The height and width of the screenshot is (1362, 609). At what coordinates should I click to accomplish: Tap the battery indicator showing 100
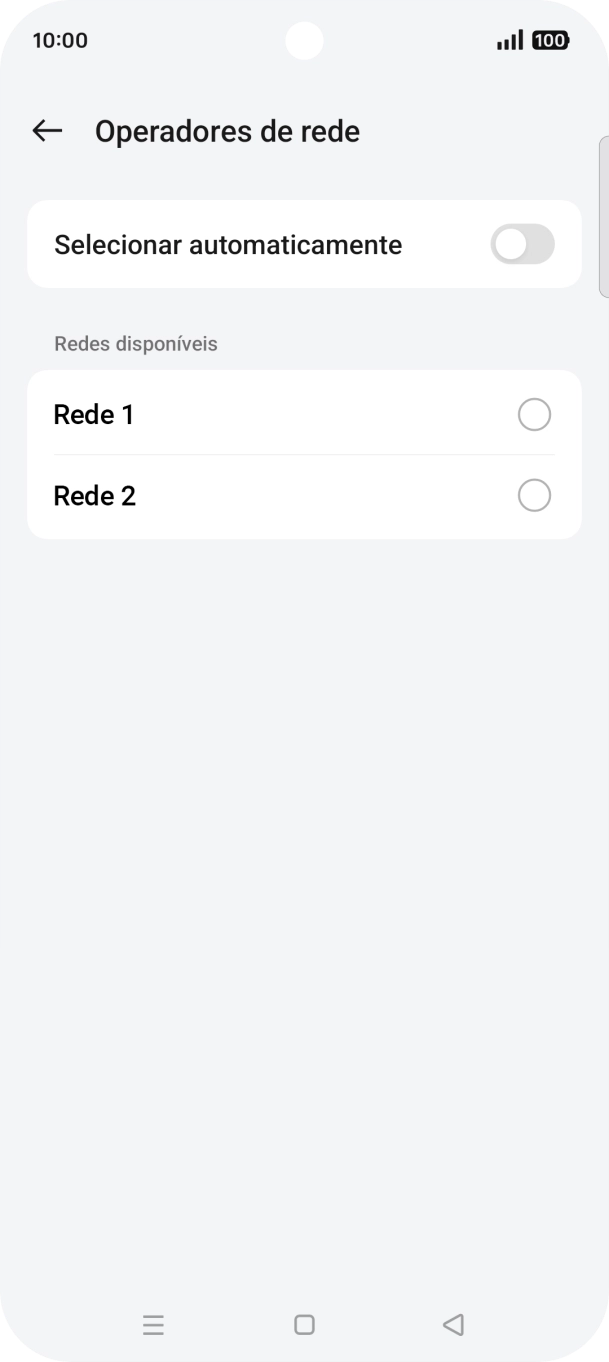(550, 40)
